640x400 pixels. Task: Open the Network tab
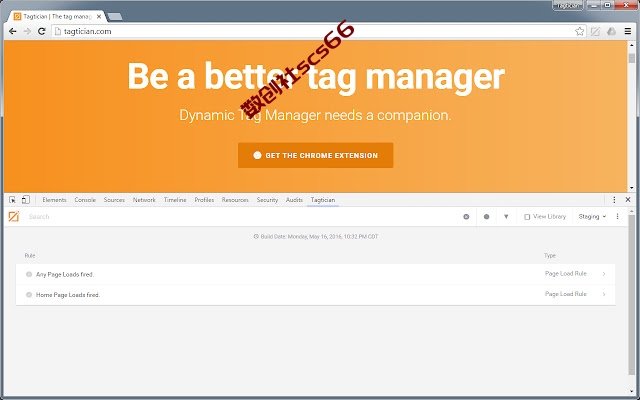(x=144, y=200)
